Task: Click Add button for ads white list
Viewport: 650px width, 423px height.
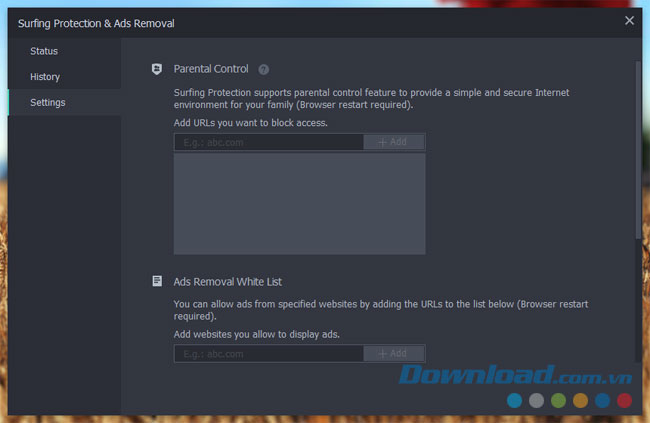Action: pyautogui.click(x=394, y=353)
